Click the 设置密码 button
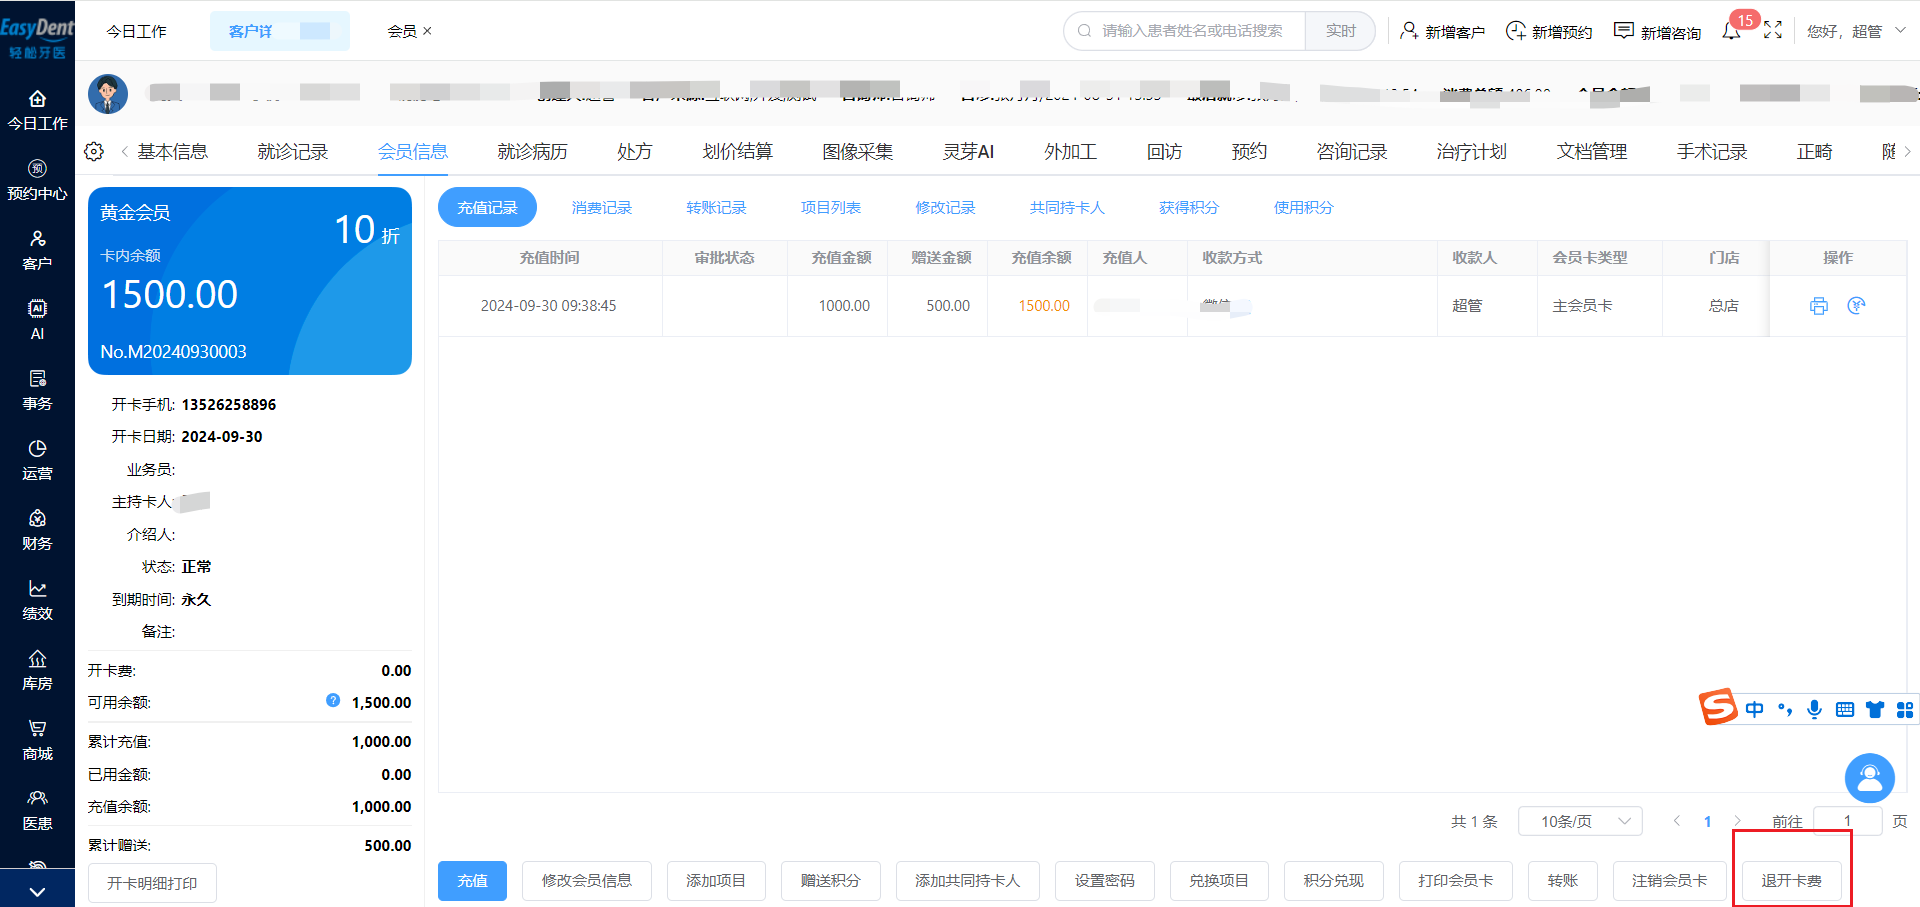 tap(1105, 881)
